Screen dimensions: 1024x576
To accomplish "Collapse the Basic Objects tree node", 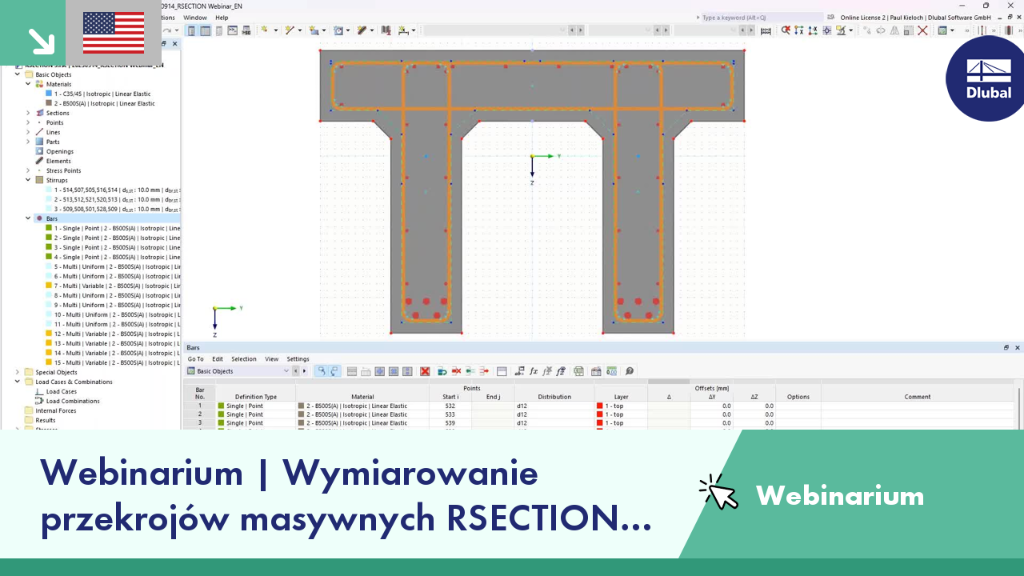I will pyautogui.click(x=18, y=74).
